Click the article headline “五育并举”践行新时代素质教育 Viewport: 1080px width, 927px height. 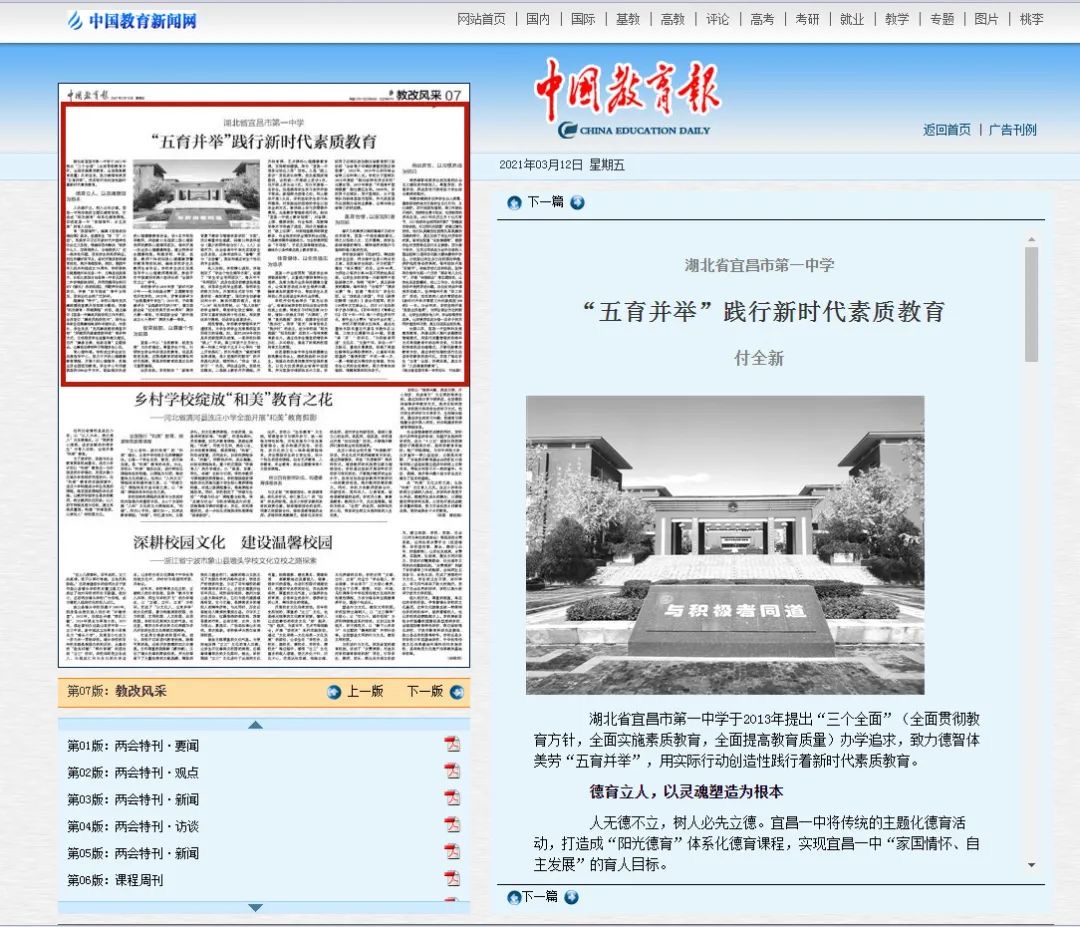[763, 312]
